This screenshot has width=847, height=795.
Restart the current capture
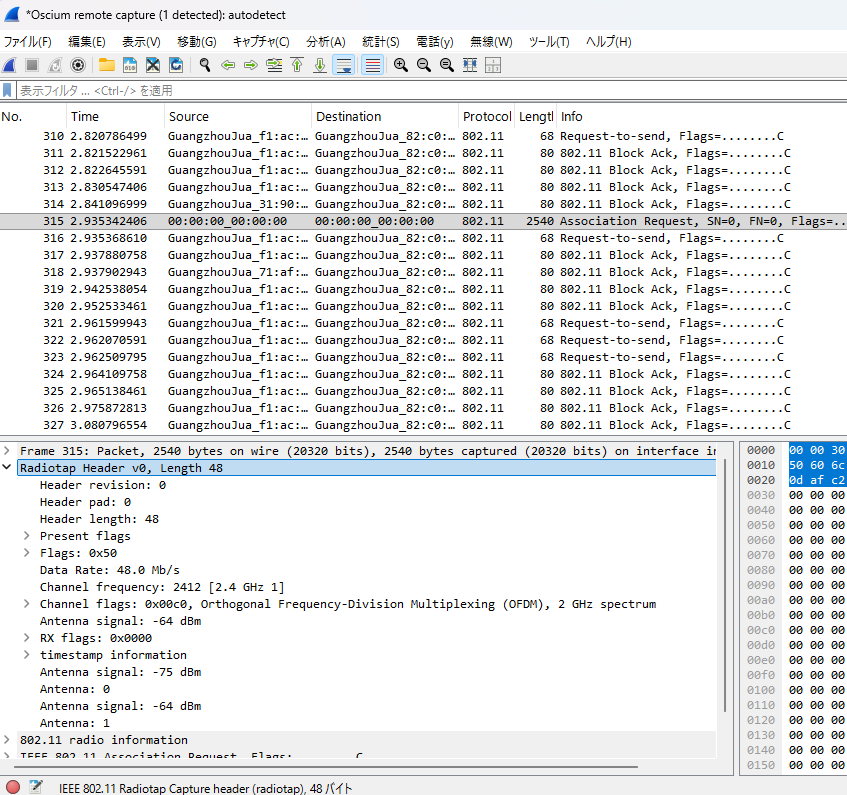click(55, 65)
